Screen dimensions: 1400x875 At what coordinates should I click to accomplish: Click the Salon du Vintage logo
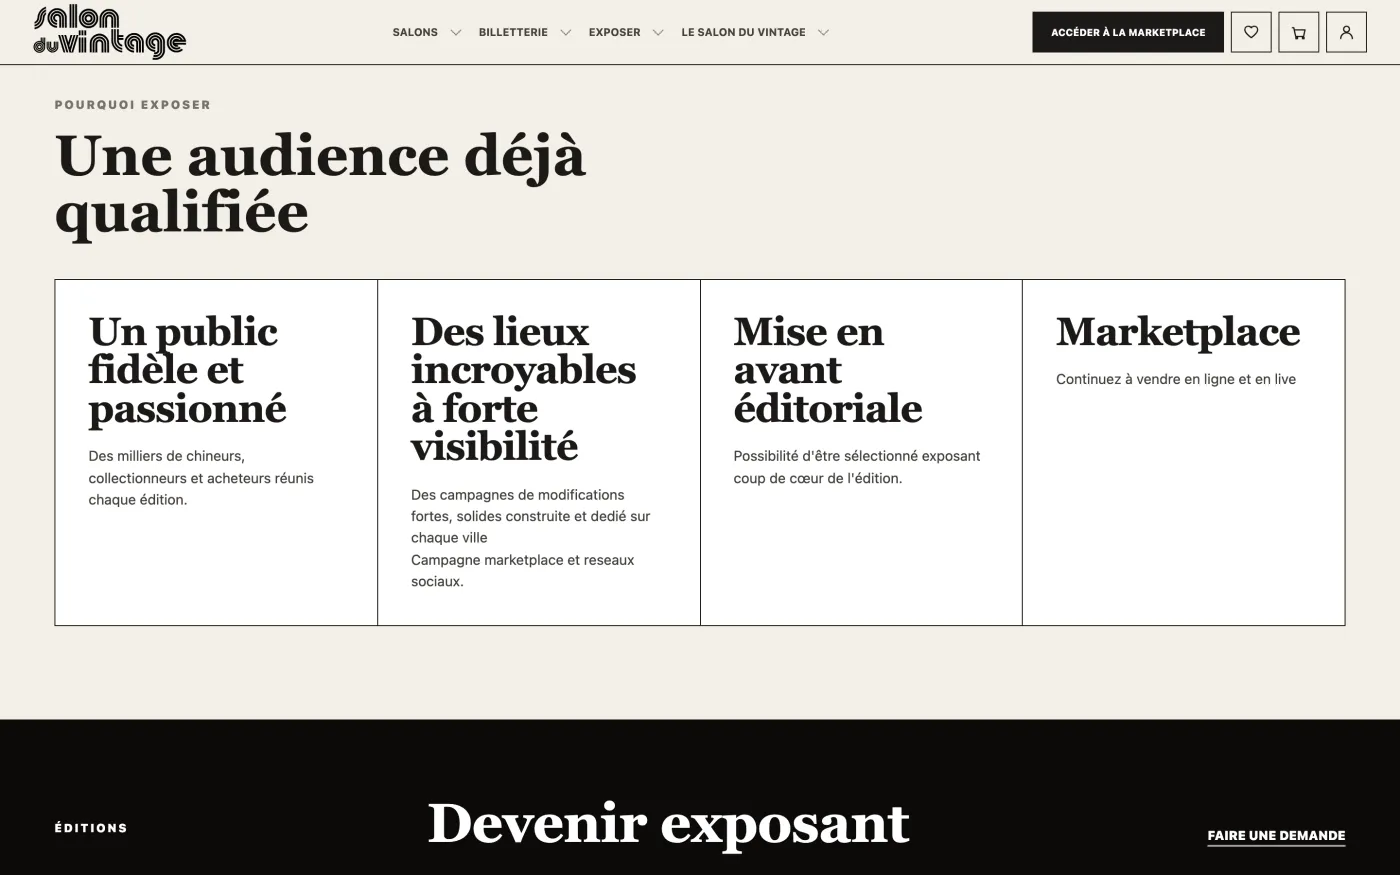click(x=110, y=32)
